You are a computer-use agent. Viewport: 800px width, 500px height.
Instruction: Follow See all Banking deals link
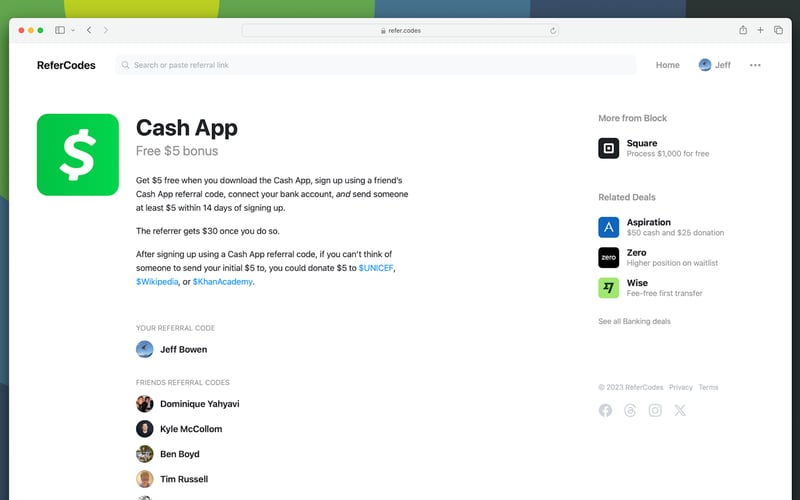click(x=634, y=321)
